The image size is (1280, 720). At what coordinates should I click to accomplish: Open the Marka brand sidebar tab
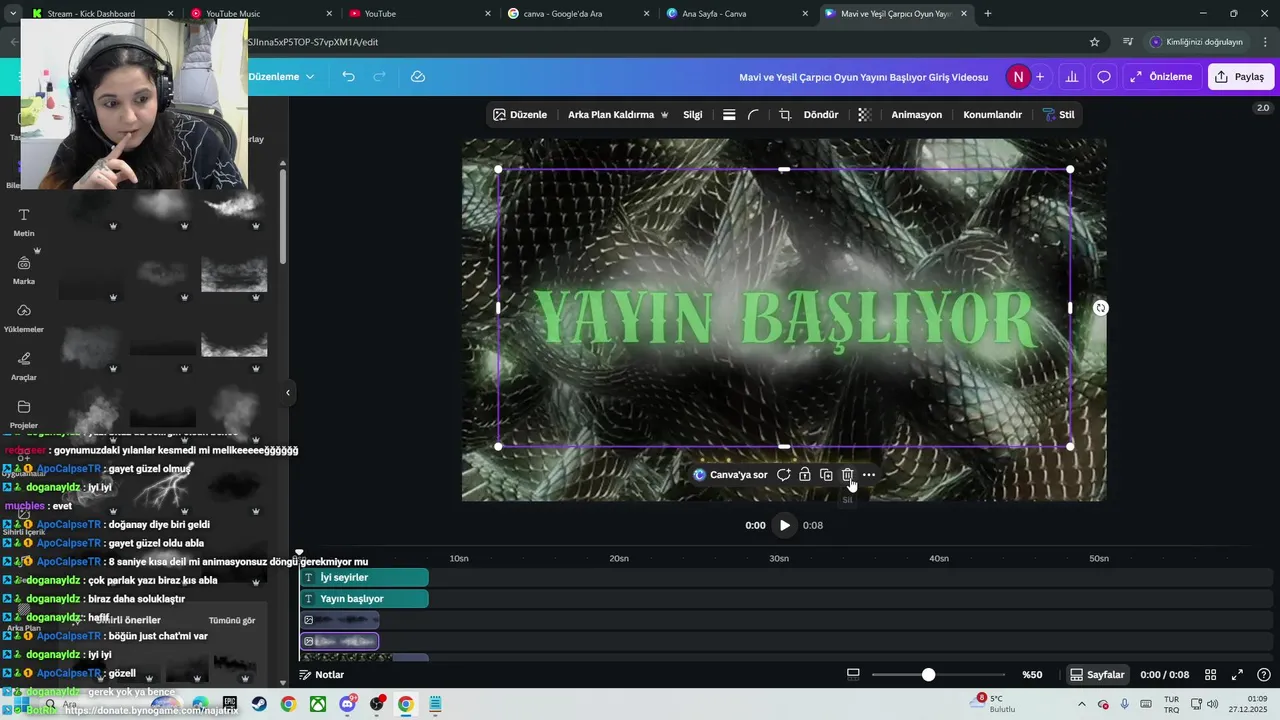pos(24,270)
